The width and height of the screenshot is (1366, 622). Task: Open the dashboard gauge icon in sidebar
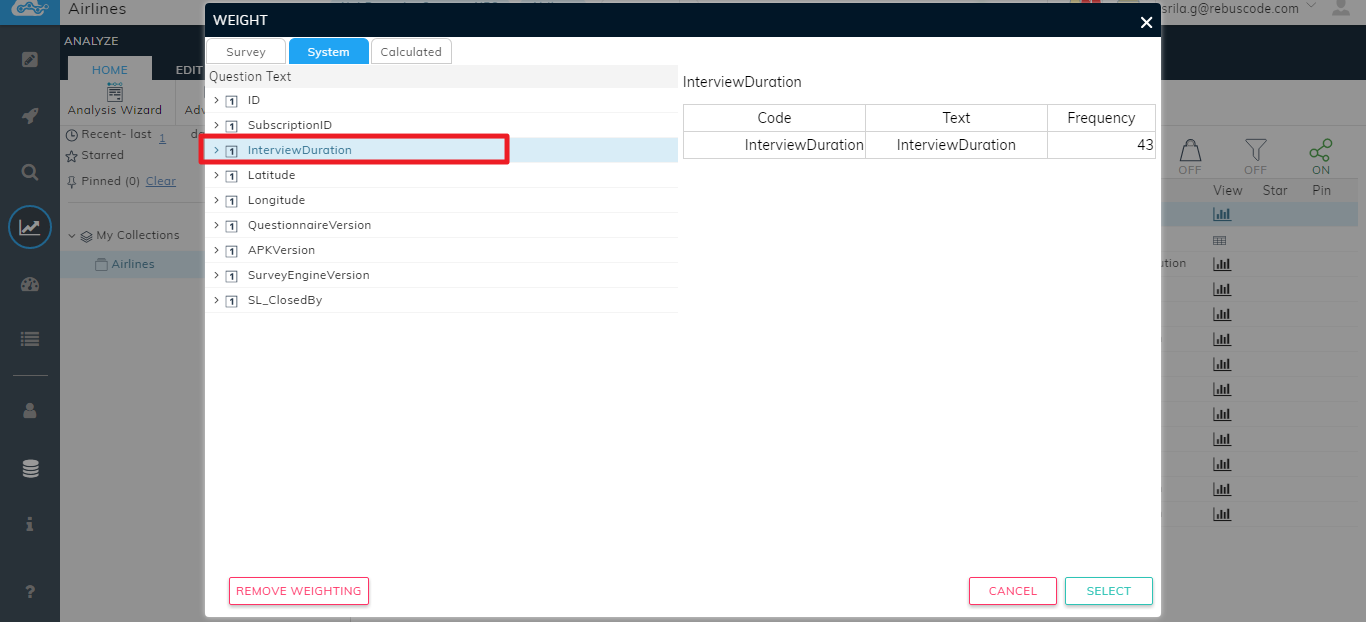[x=30, y=284]
